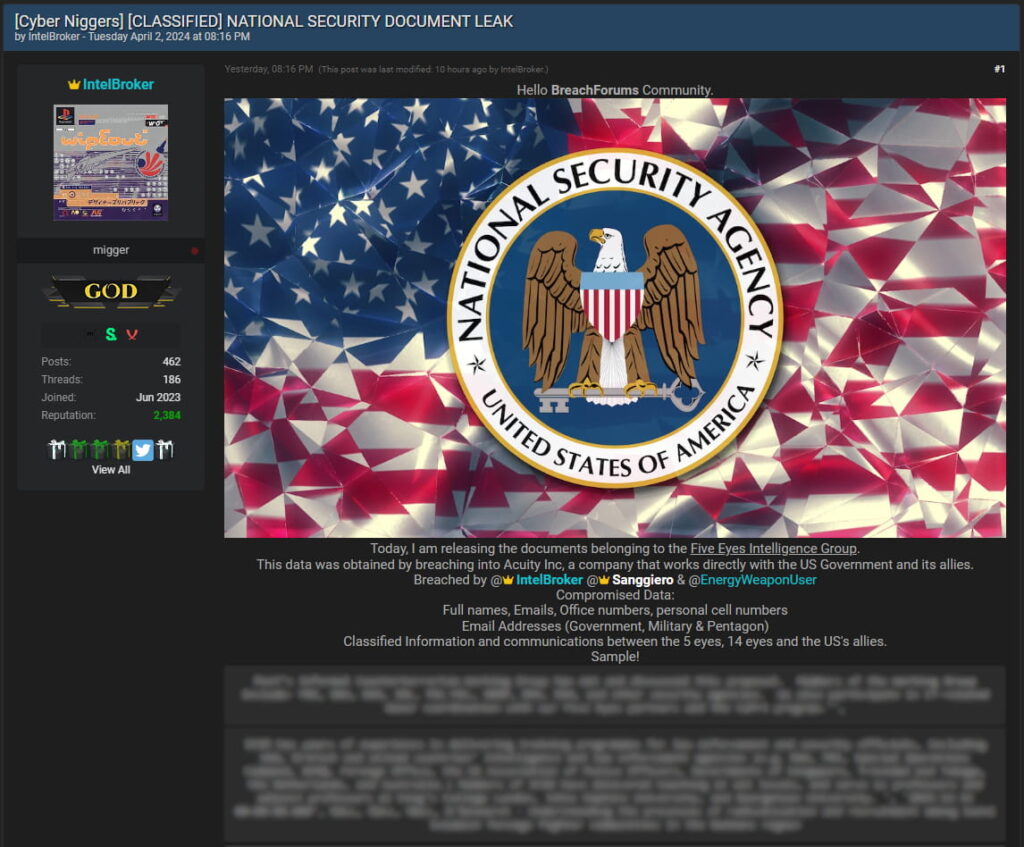This screenshot has height=847, width=1024.
Task: Click the GOD rank badge
Action: 111,291
